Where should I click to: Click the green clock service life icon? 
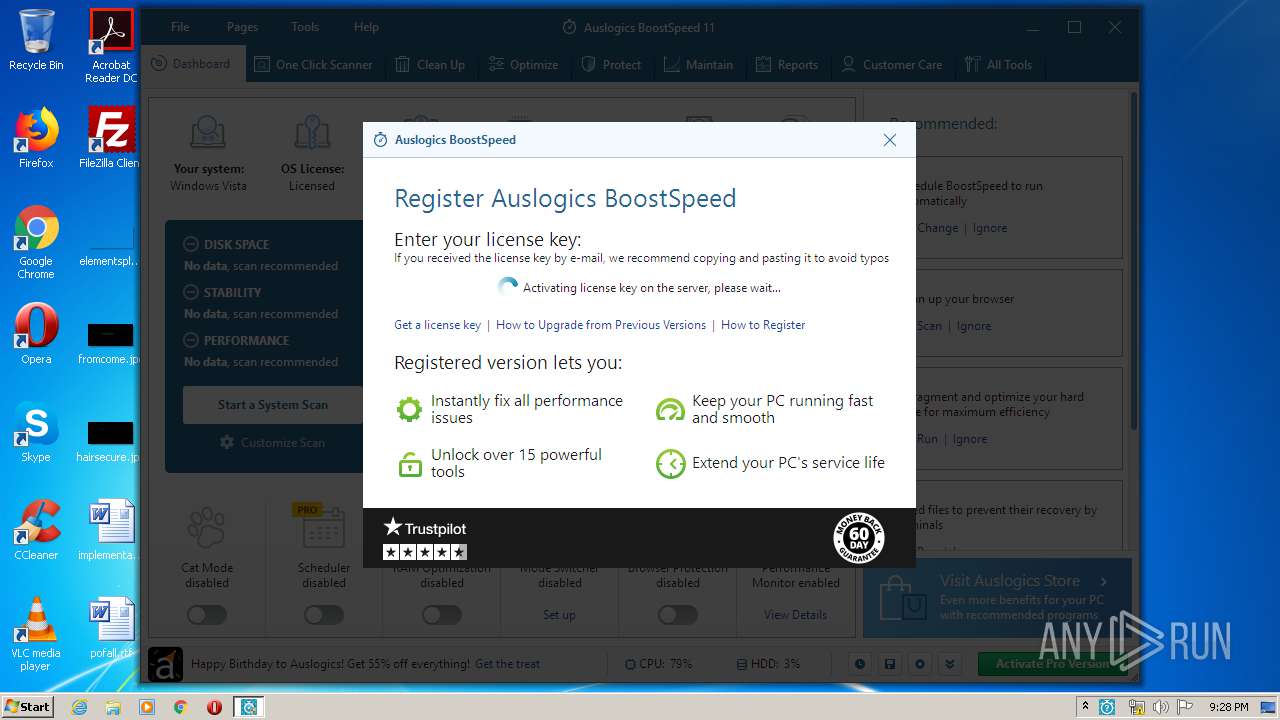(x=670, y=463)
